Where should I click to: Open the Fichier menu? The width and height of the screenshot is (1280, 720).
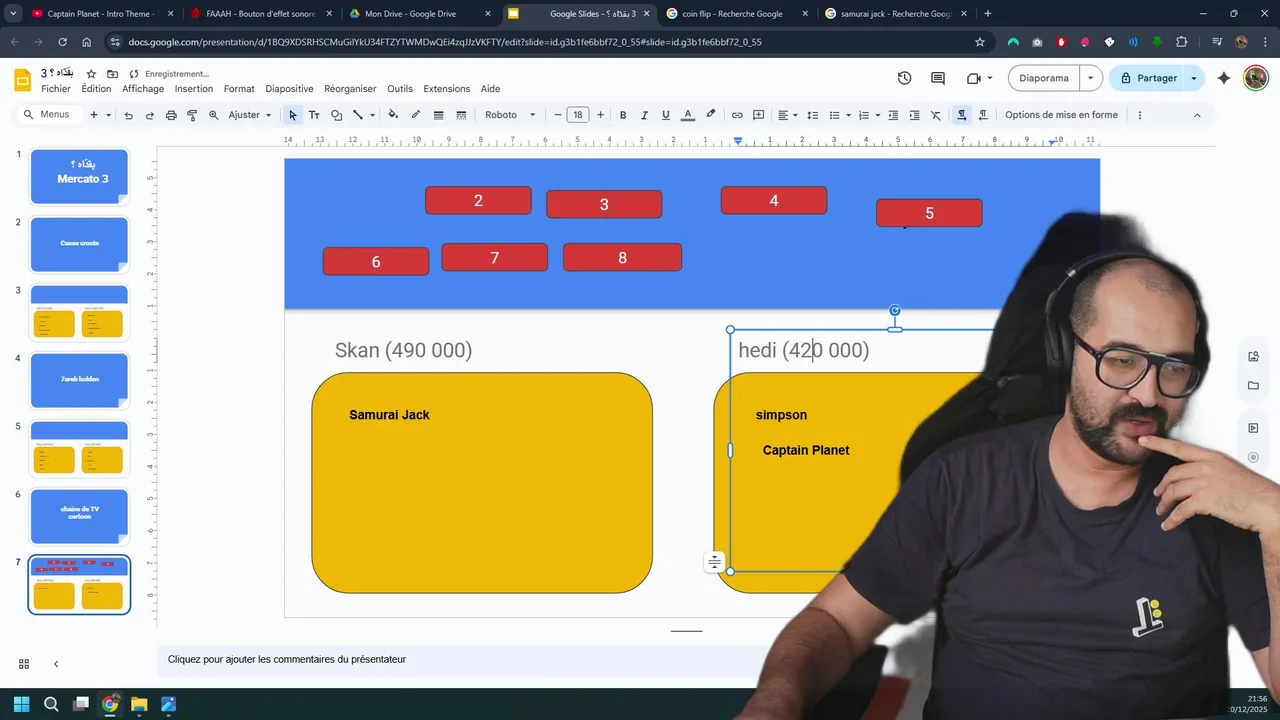click(56, 89)
